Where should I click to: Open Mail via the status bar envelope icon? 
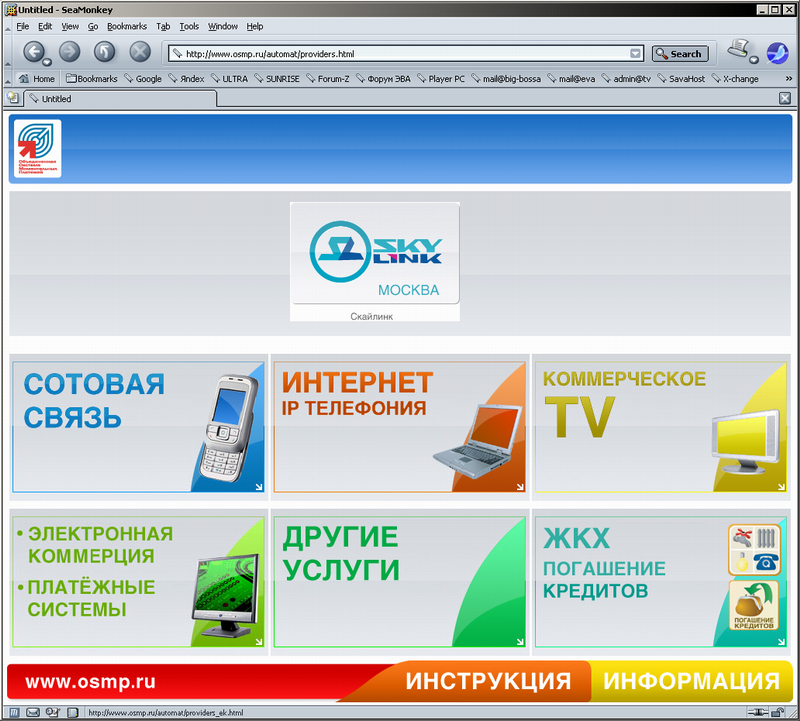pos(33,712)
